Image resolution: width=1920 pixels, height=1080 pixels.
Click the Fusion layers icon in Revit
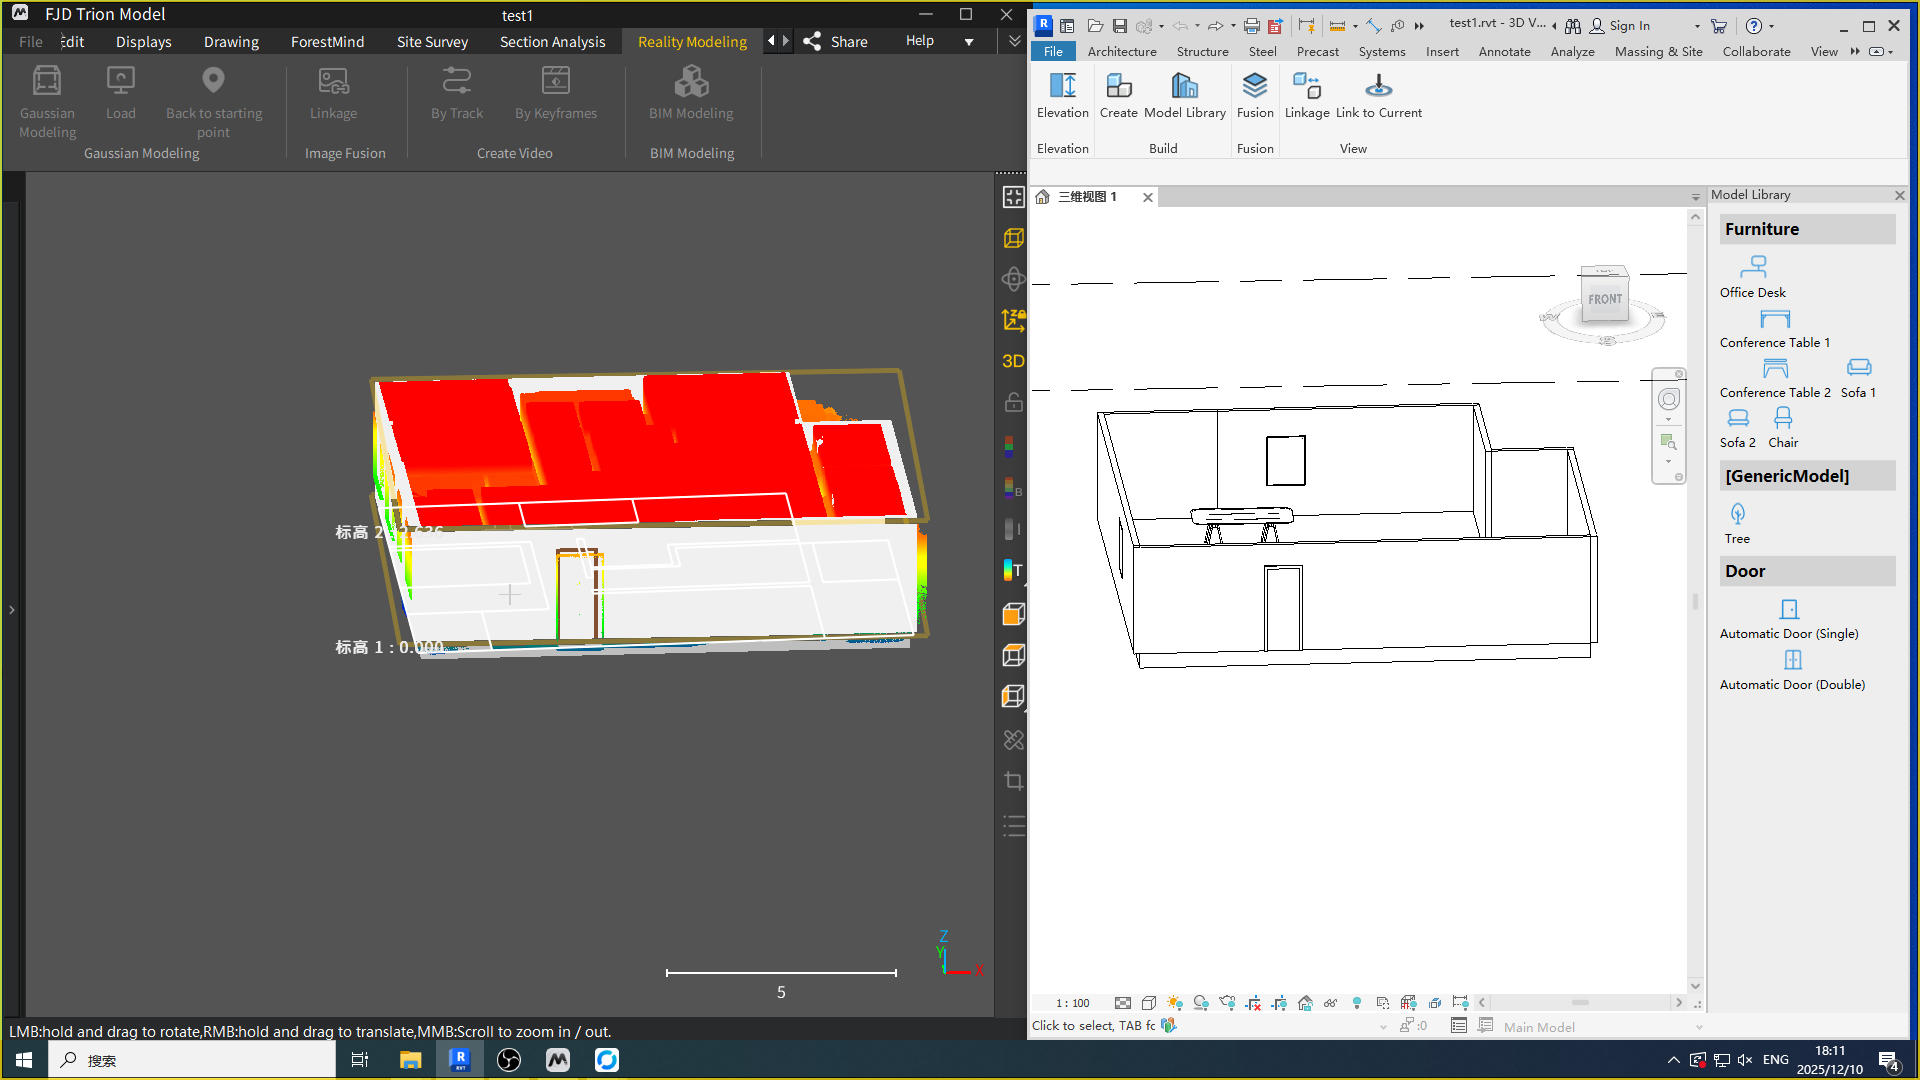click(x=1254, y=86)
